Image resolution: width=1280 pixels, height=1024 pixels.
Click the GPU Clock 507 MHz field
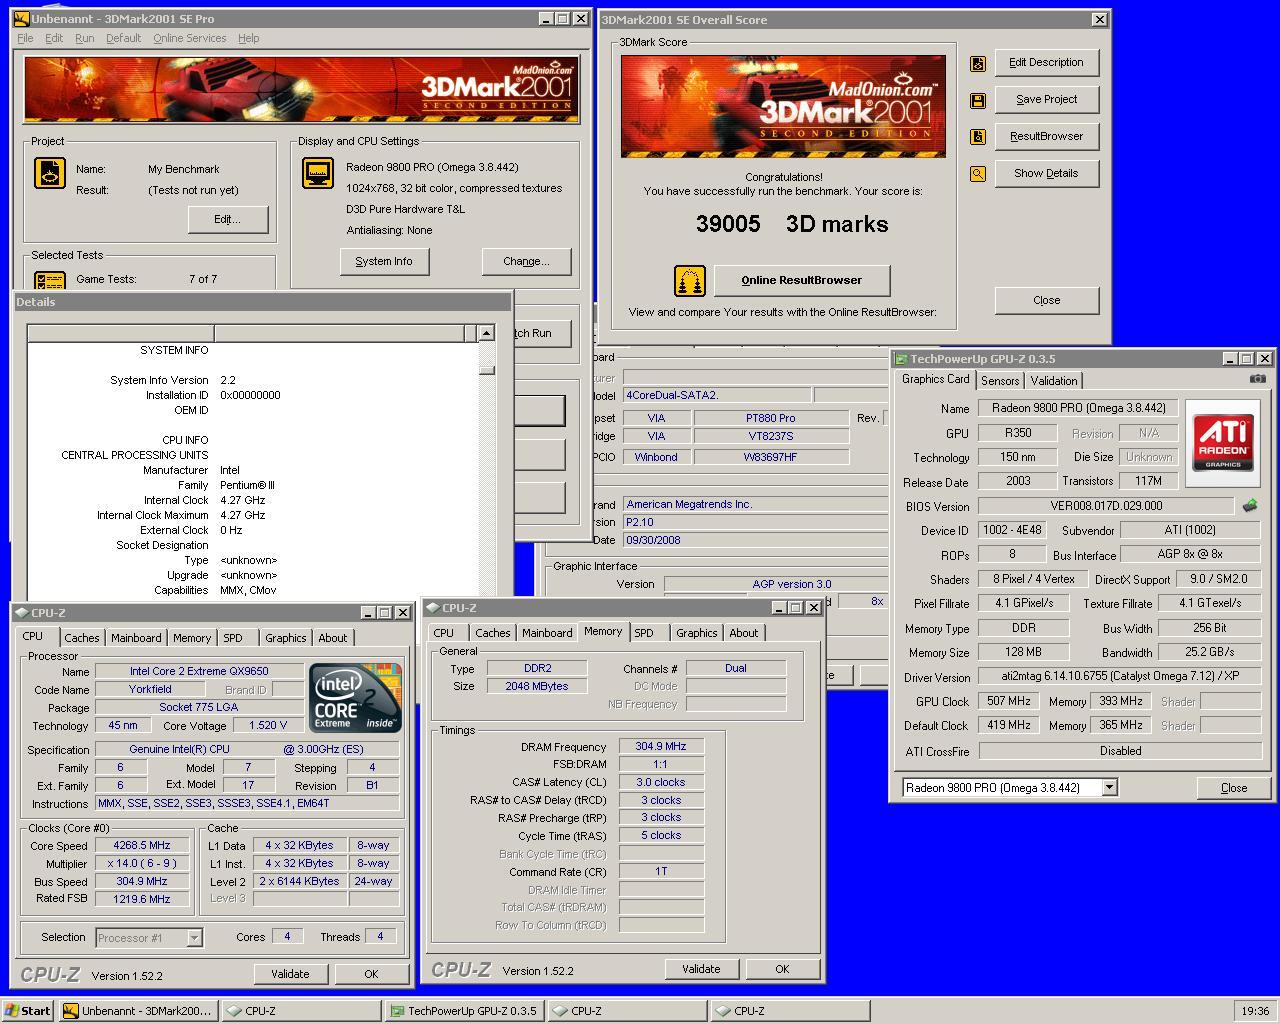(1009, 702)
